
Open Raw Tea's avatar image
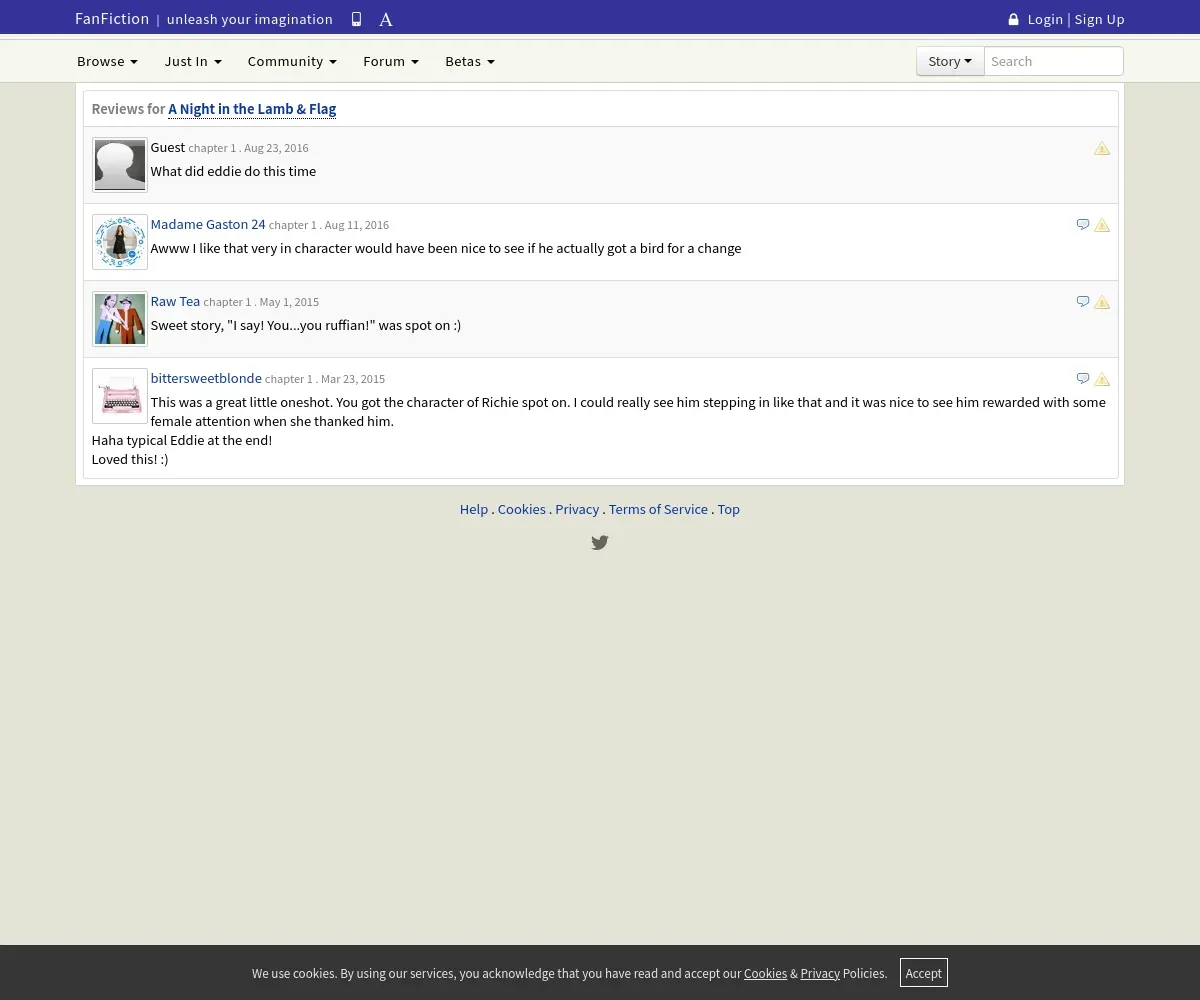coord(120,319)
